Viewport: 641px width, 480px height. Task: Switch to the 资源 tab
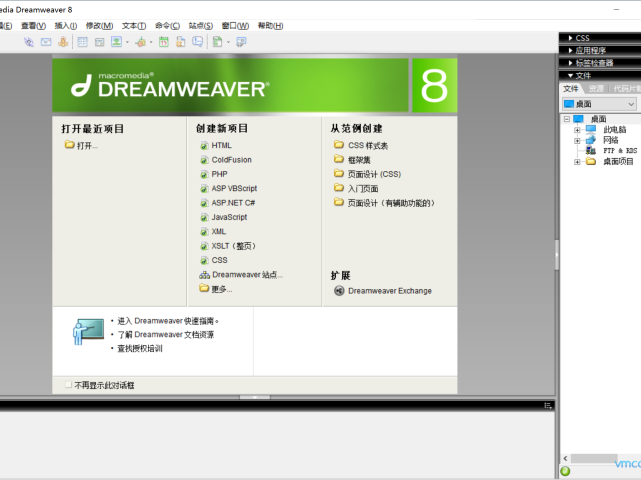pyautogui.click(x=596, y=89)
